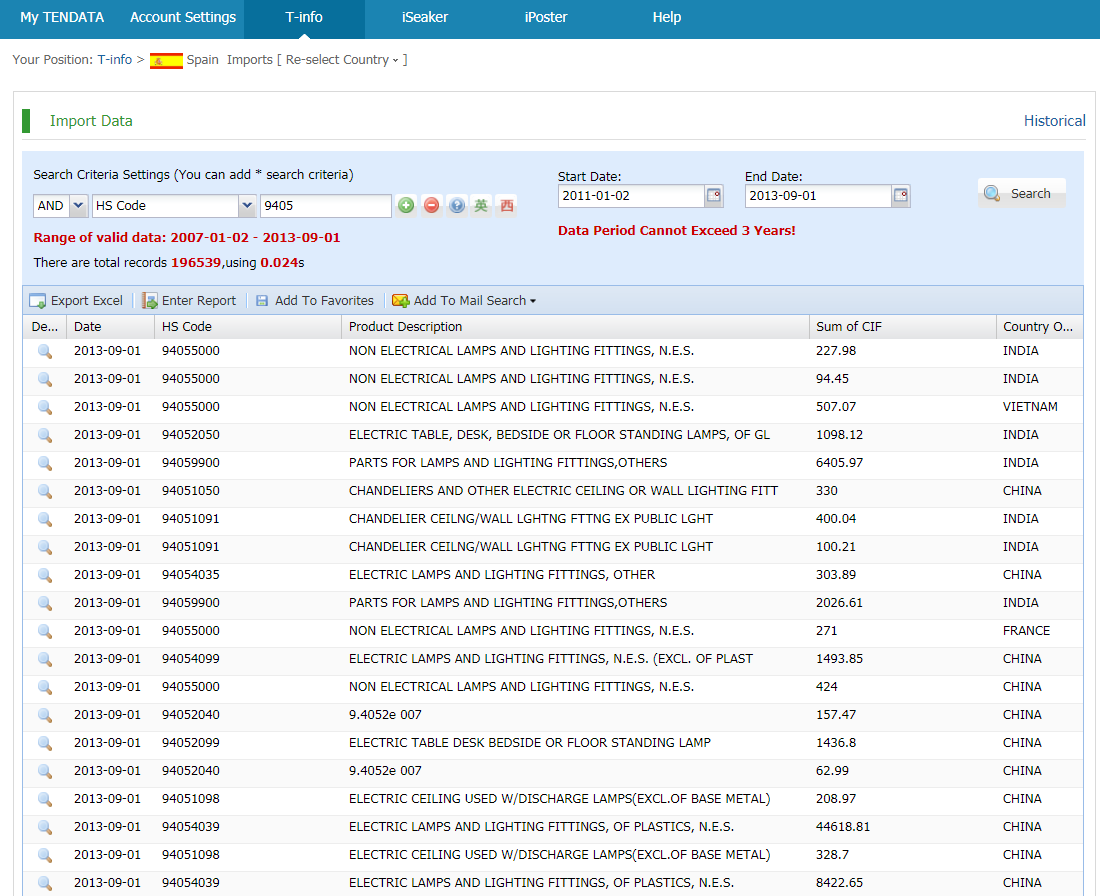Open the Start Date calendar picker

[x=714, y=196]
